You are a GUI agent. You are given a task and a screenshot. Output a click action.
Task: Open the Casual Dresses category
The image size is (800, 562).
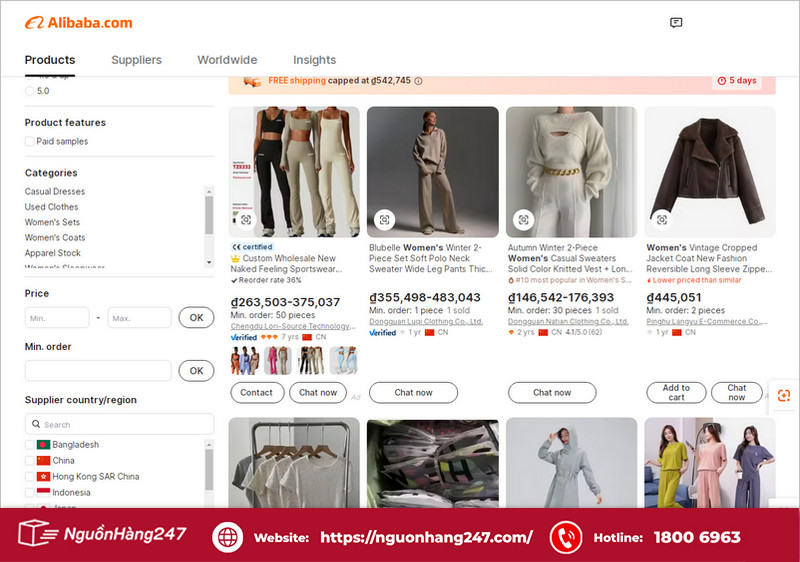tap(55, 191)
